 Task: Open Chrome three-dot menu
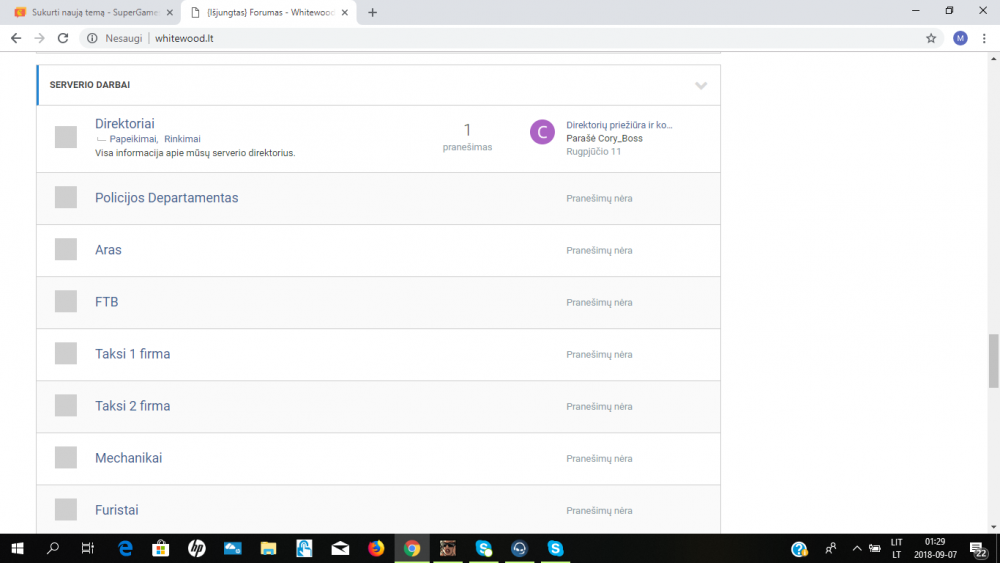tap(984, 38)
